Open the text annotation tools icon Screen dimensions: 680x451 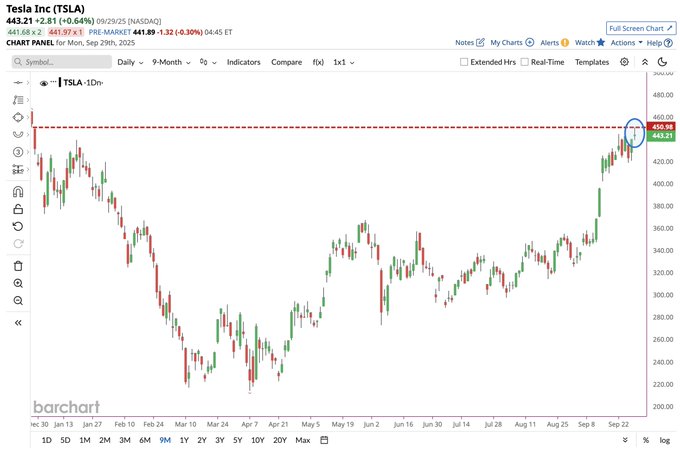[18, 100]
